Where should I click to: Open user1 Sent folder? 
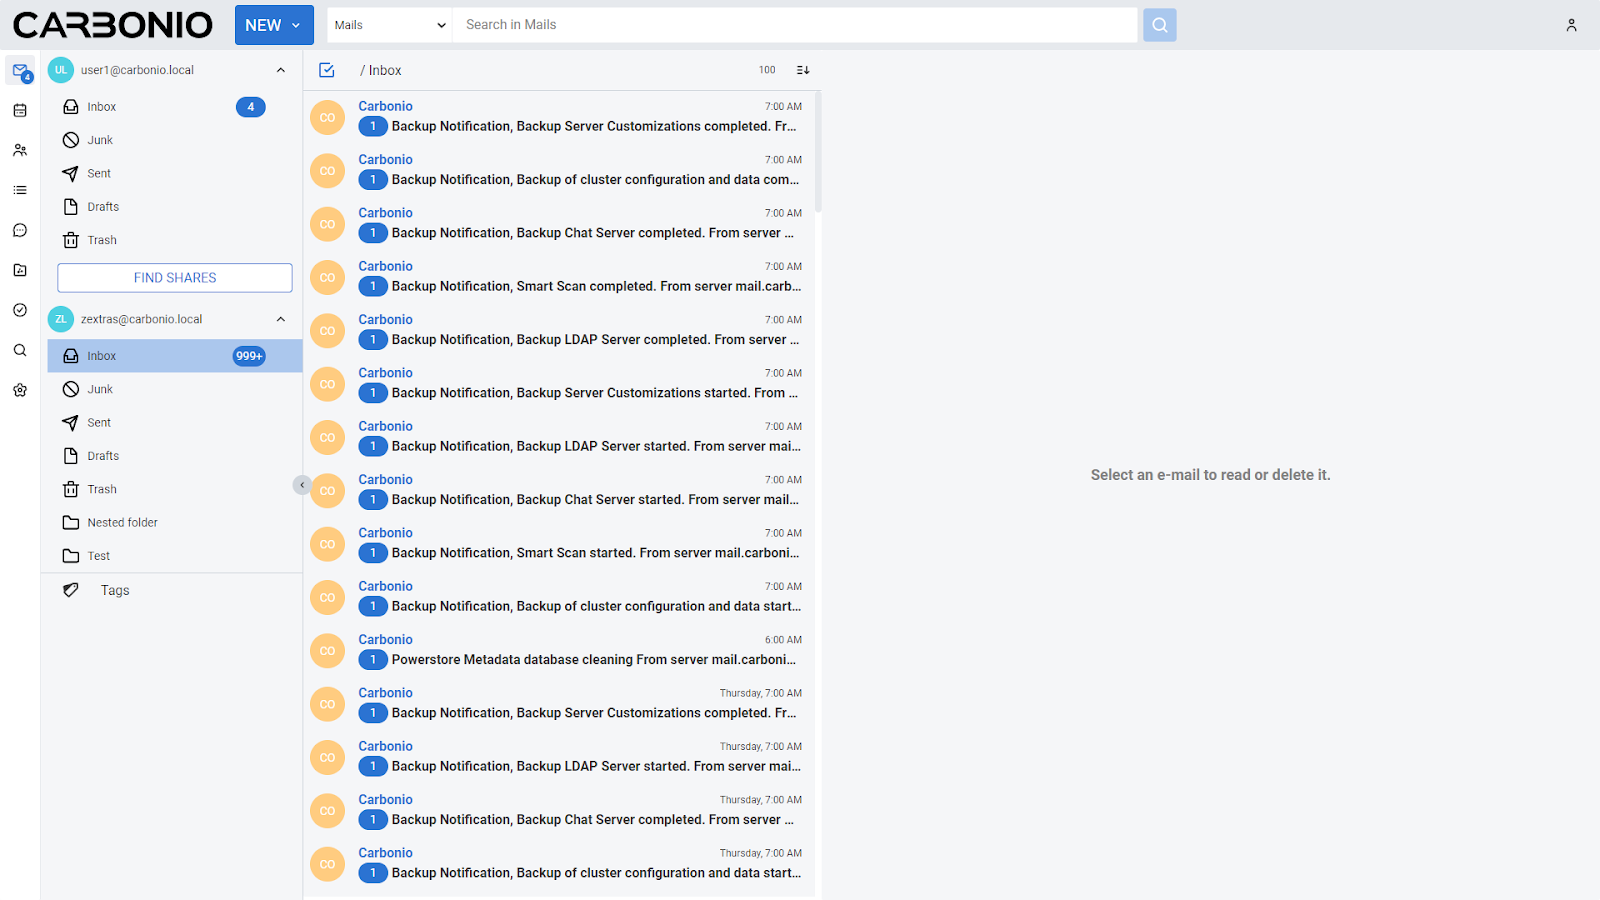pos(175,173)
